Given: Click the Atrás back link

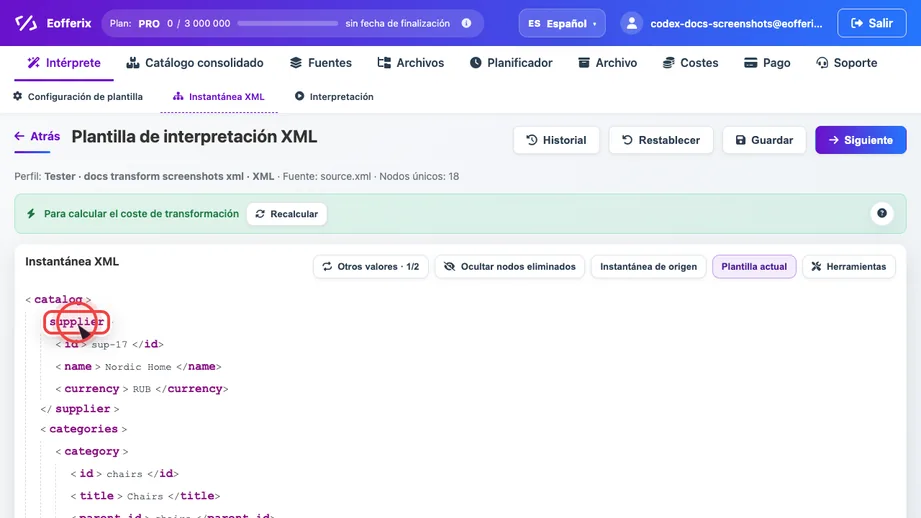Looking at the screenshot, I should pos(37,136).
